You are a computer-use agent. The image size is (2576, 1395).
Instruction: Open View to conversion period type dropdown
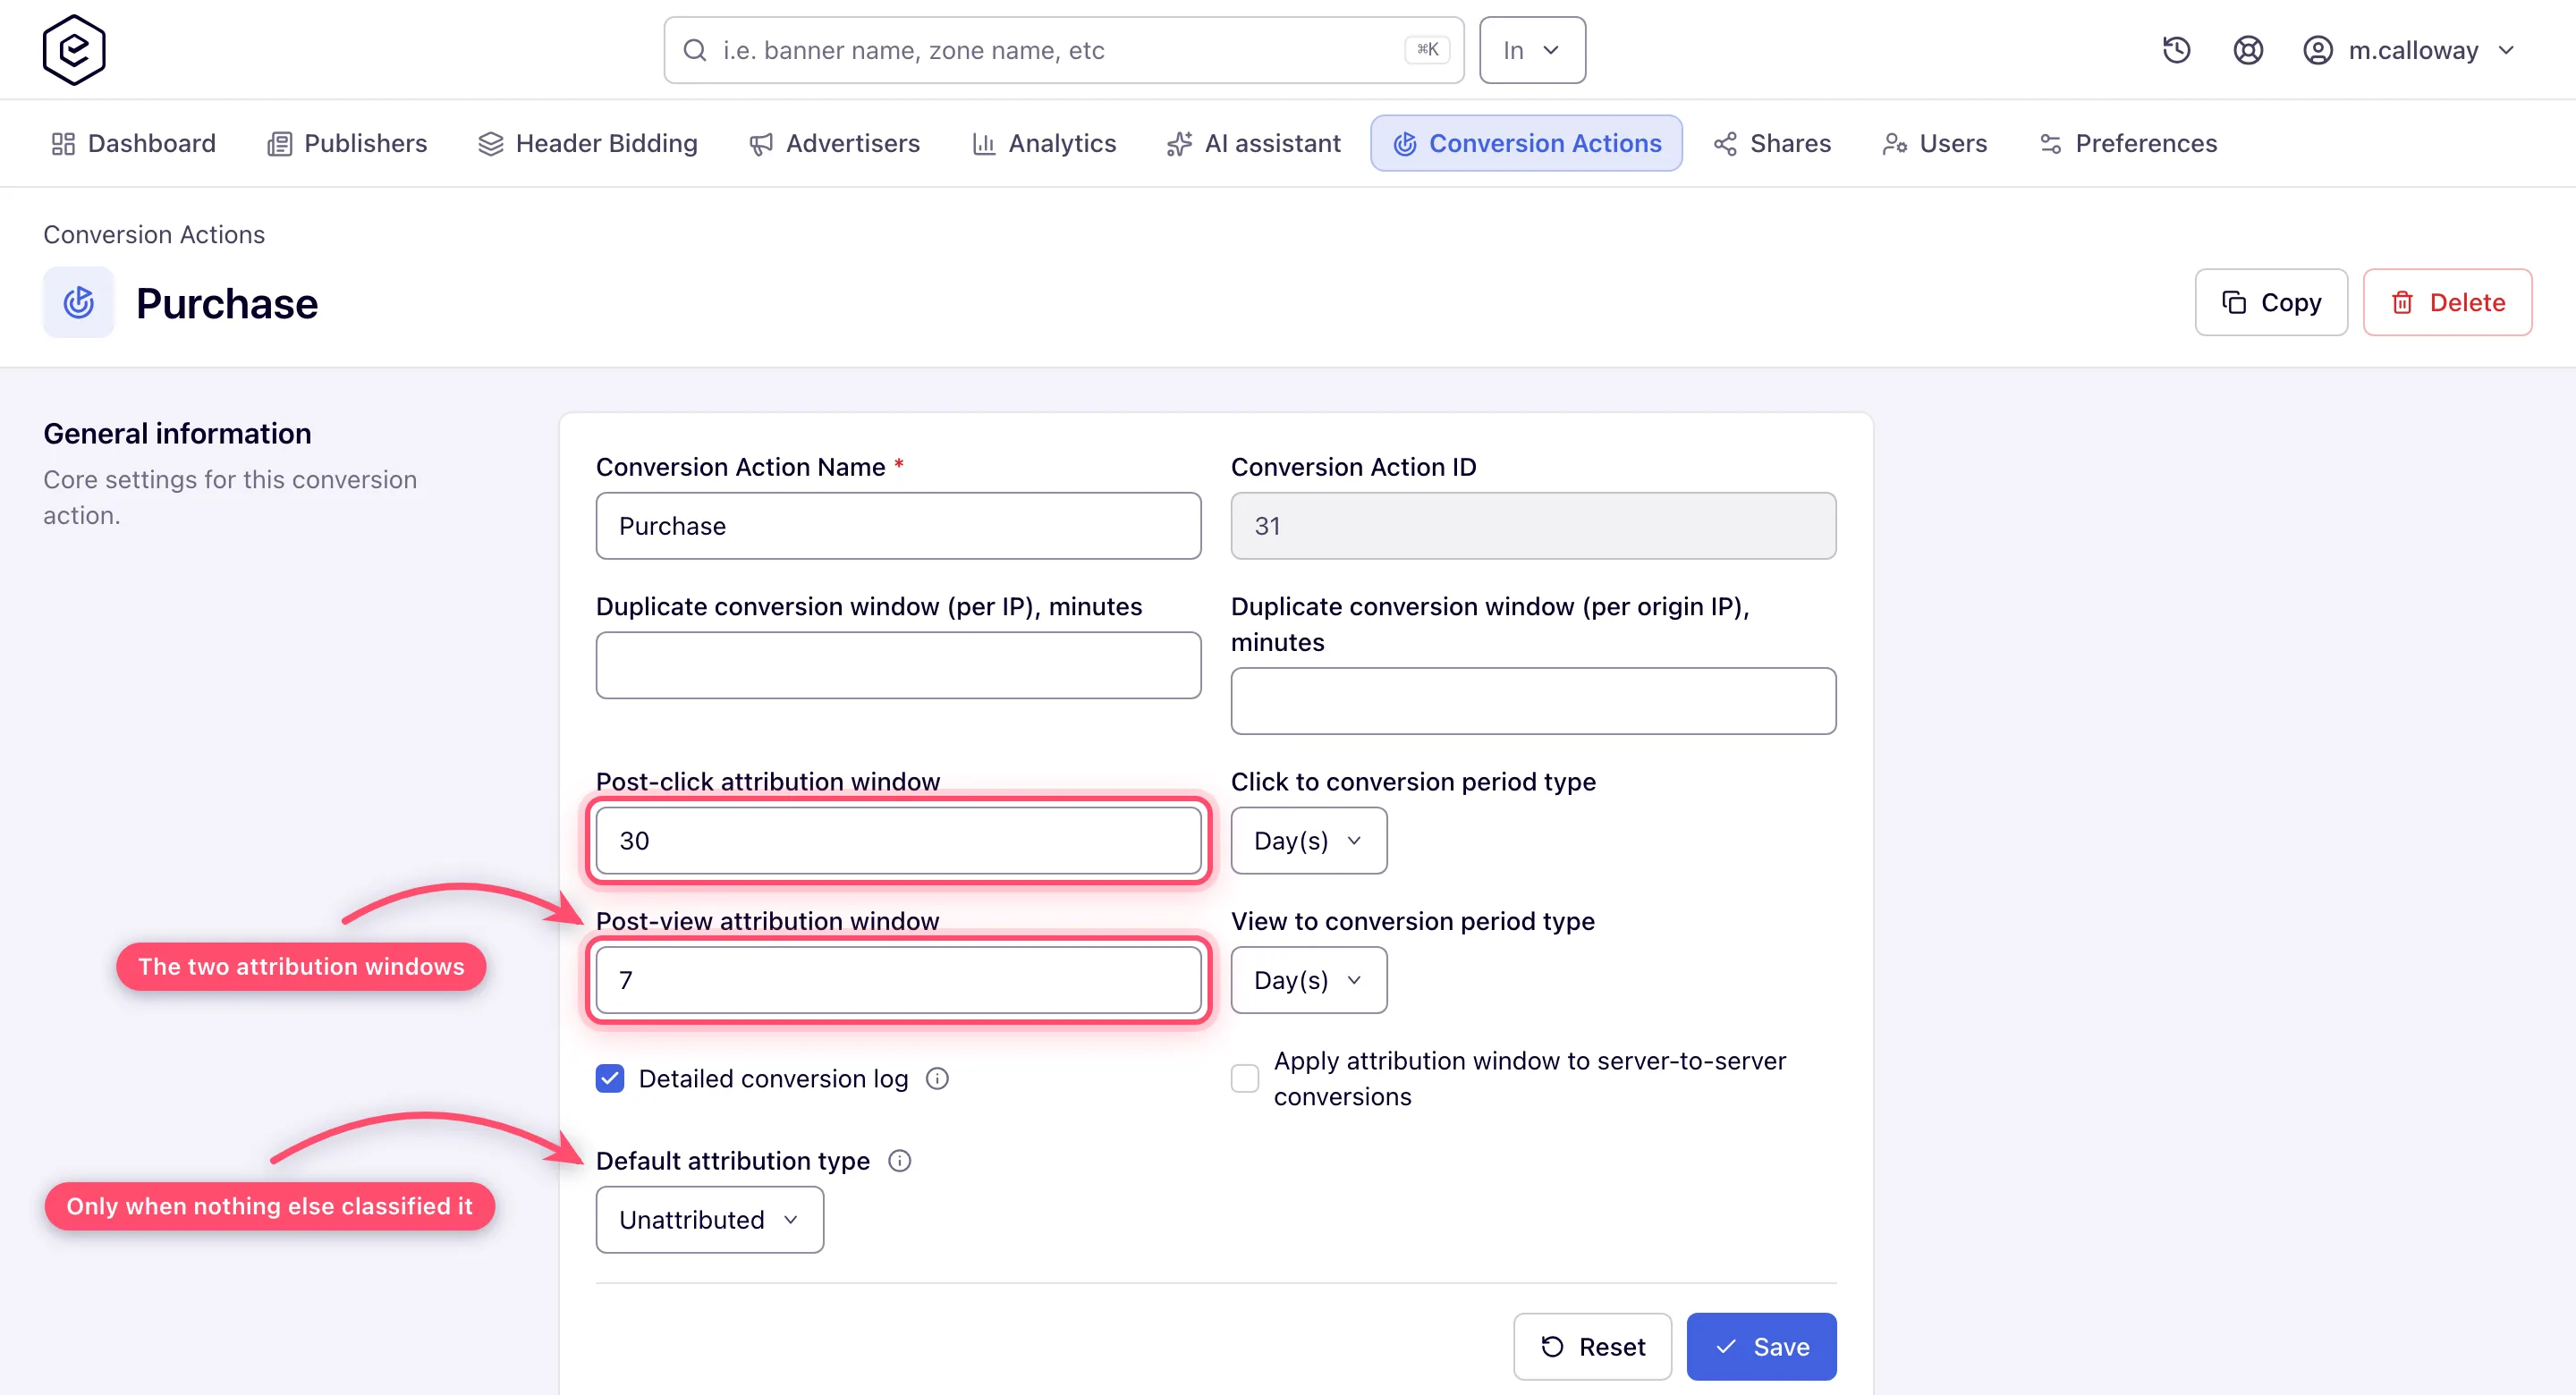(1309, 980)
